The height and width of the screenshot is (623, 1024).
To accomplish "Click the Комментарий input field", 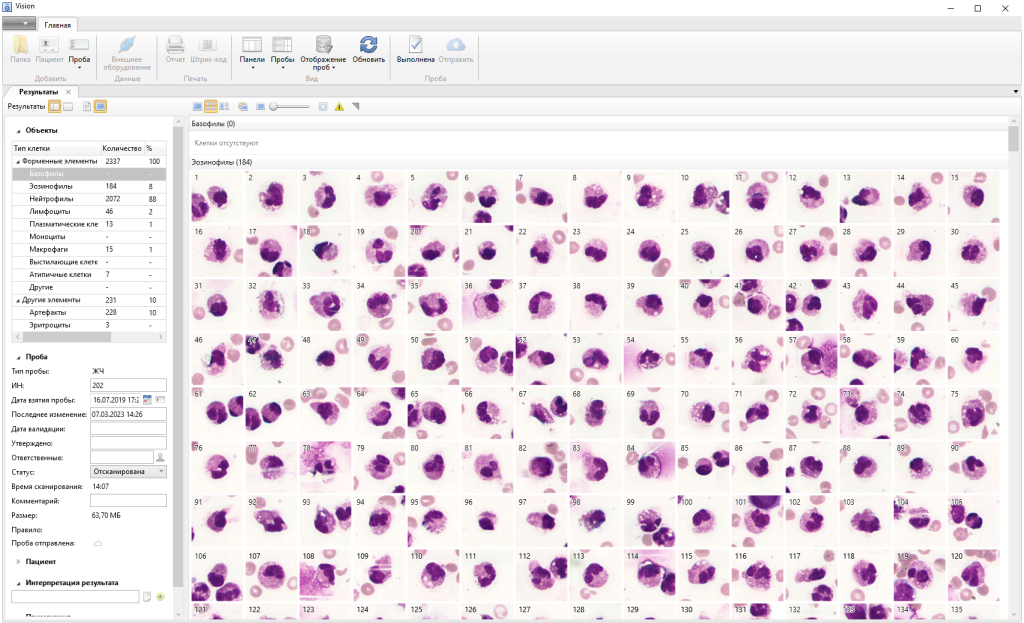I will click(127, 500).
